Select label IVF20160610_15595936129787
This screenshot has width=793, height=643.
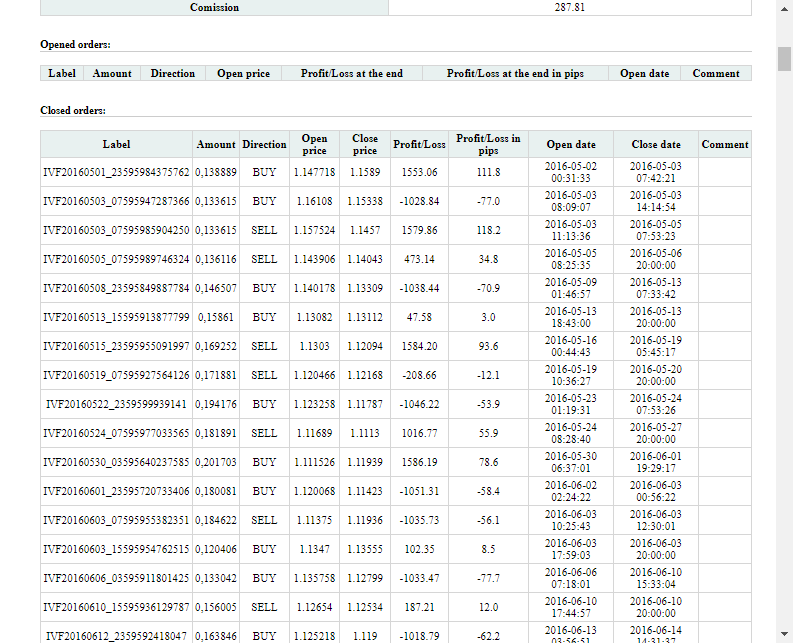point(116,607)
